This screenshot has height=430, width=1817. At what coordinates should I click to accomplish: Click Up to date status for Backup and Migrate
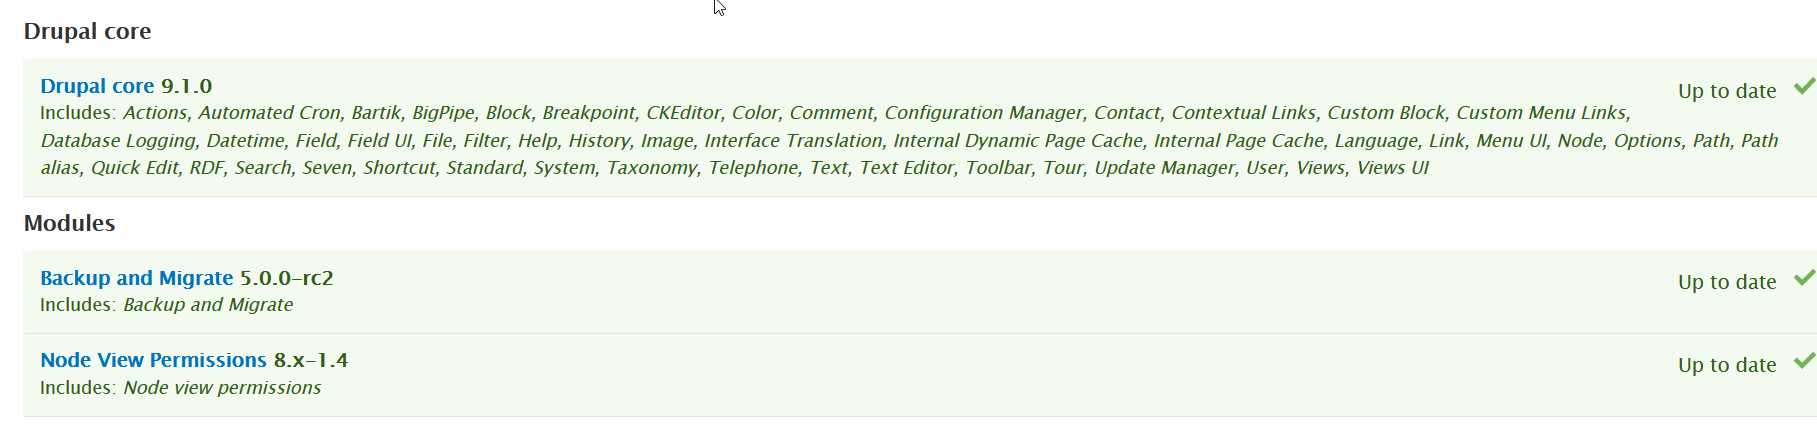coord(1727,282)
